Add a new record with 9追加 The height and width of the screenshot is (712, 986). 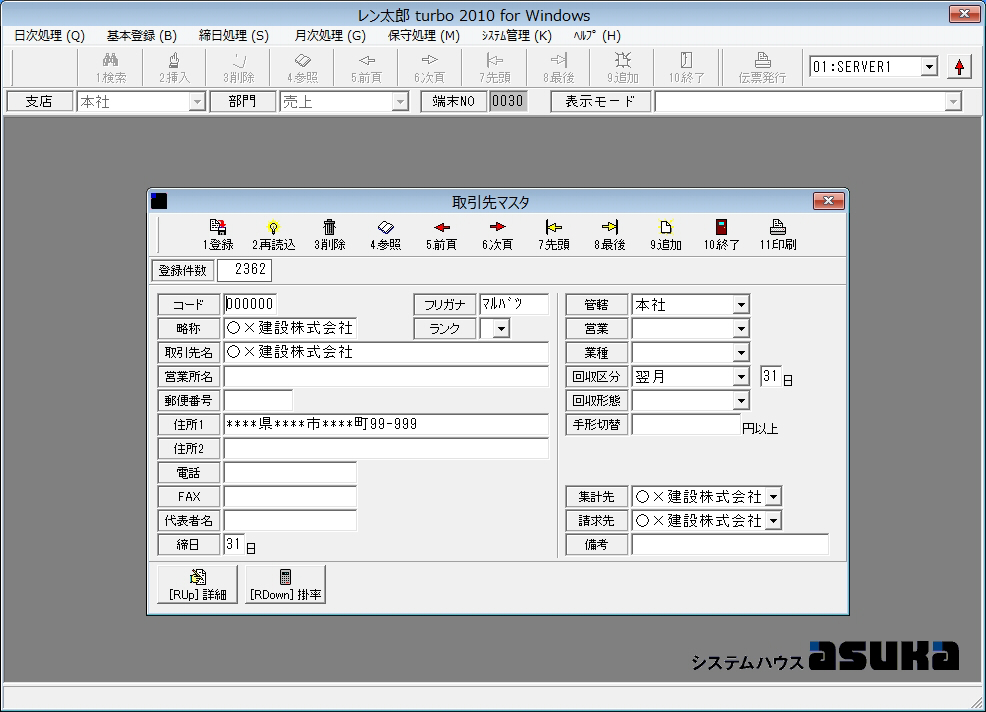pyautogui.click(x=665, y=234)
